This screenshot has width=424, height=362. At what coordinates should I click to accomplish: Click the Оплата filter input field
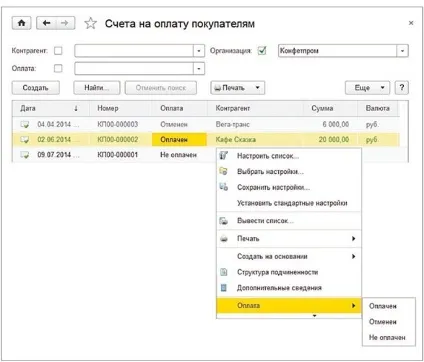point(134,69)
